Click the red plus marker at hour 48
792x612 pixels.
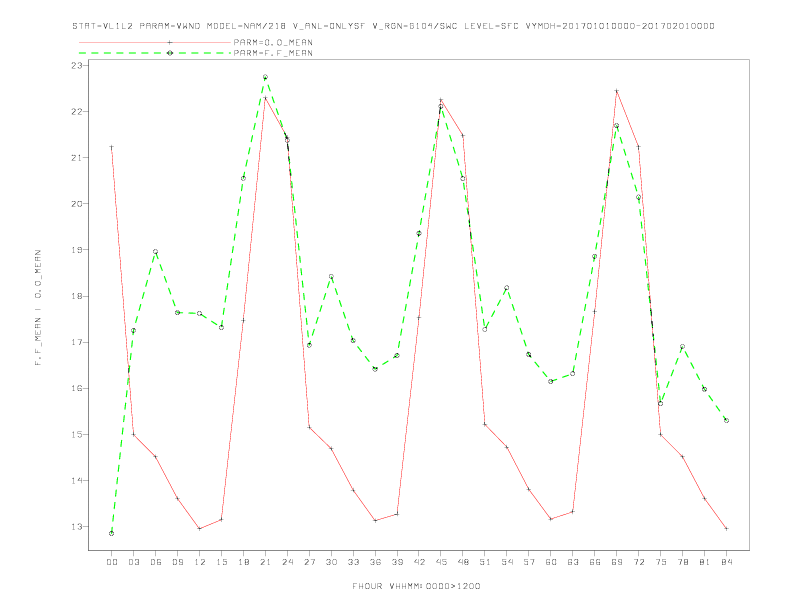coord(463,135)
